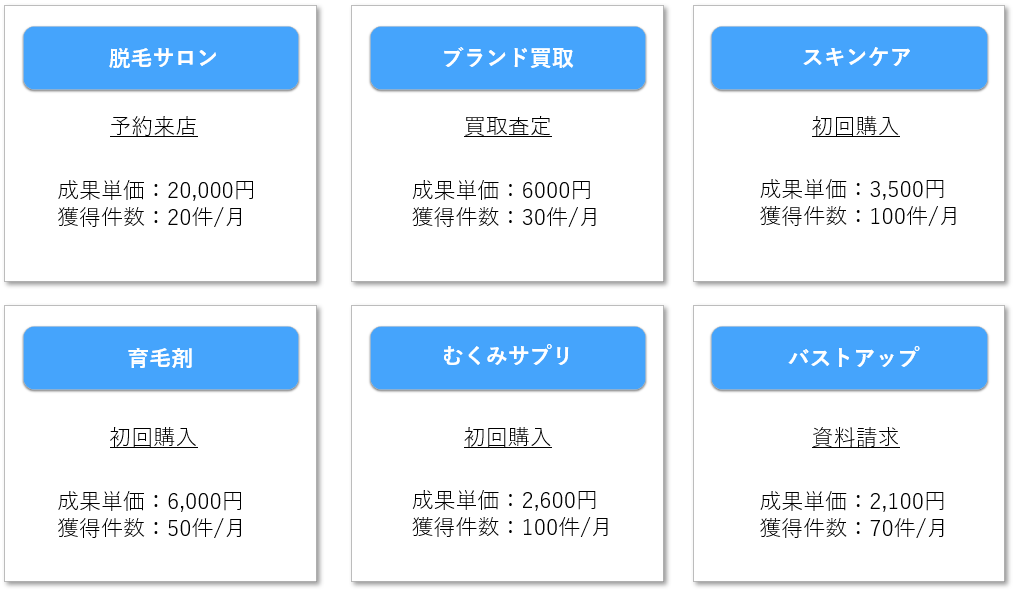The image size is (1013, 593).
Task: Click the ブランド買取 blue button
Action: point(508,58)
